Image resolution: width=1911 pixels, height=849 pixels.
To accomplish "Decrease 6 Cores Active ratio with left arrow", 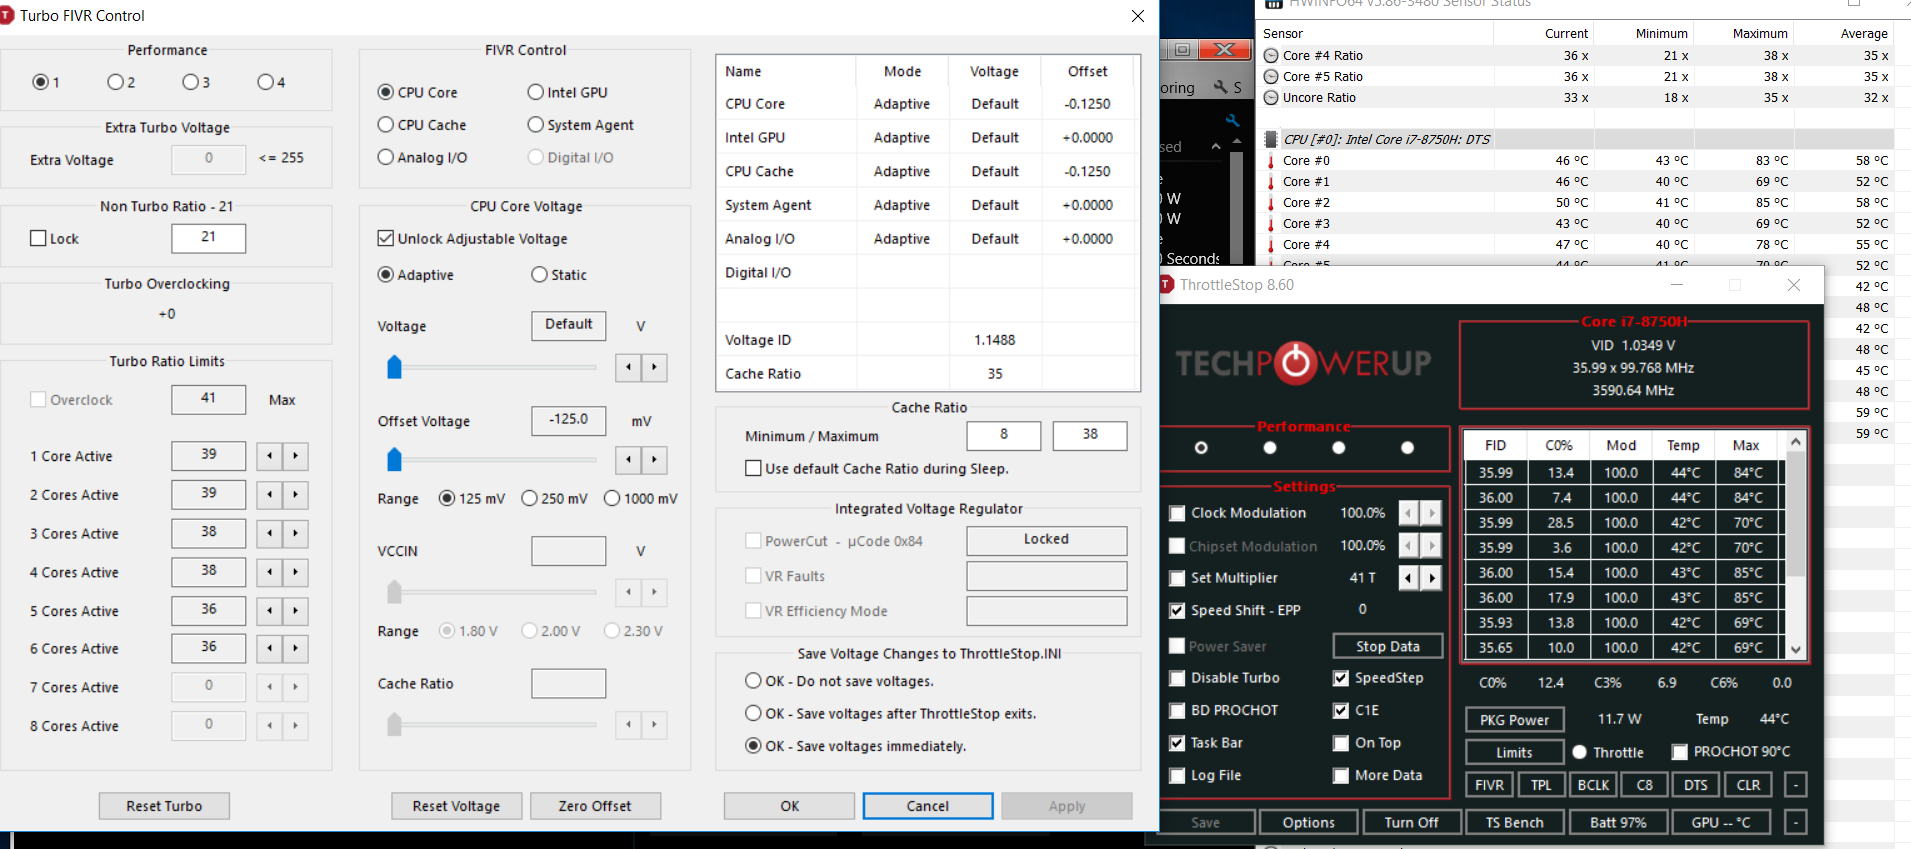I will pos(270,649).
